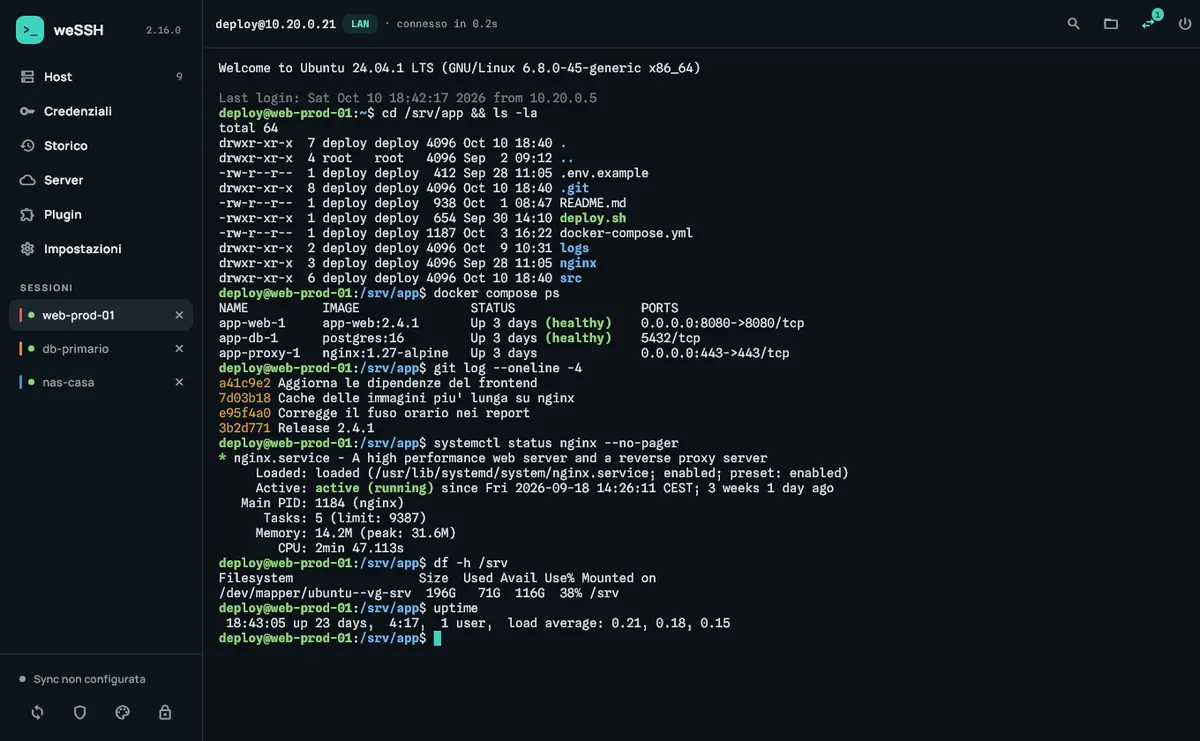Click the host count 9

[x=179, y=77]
